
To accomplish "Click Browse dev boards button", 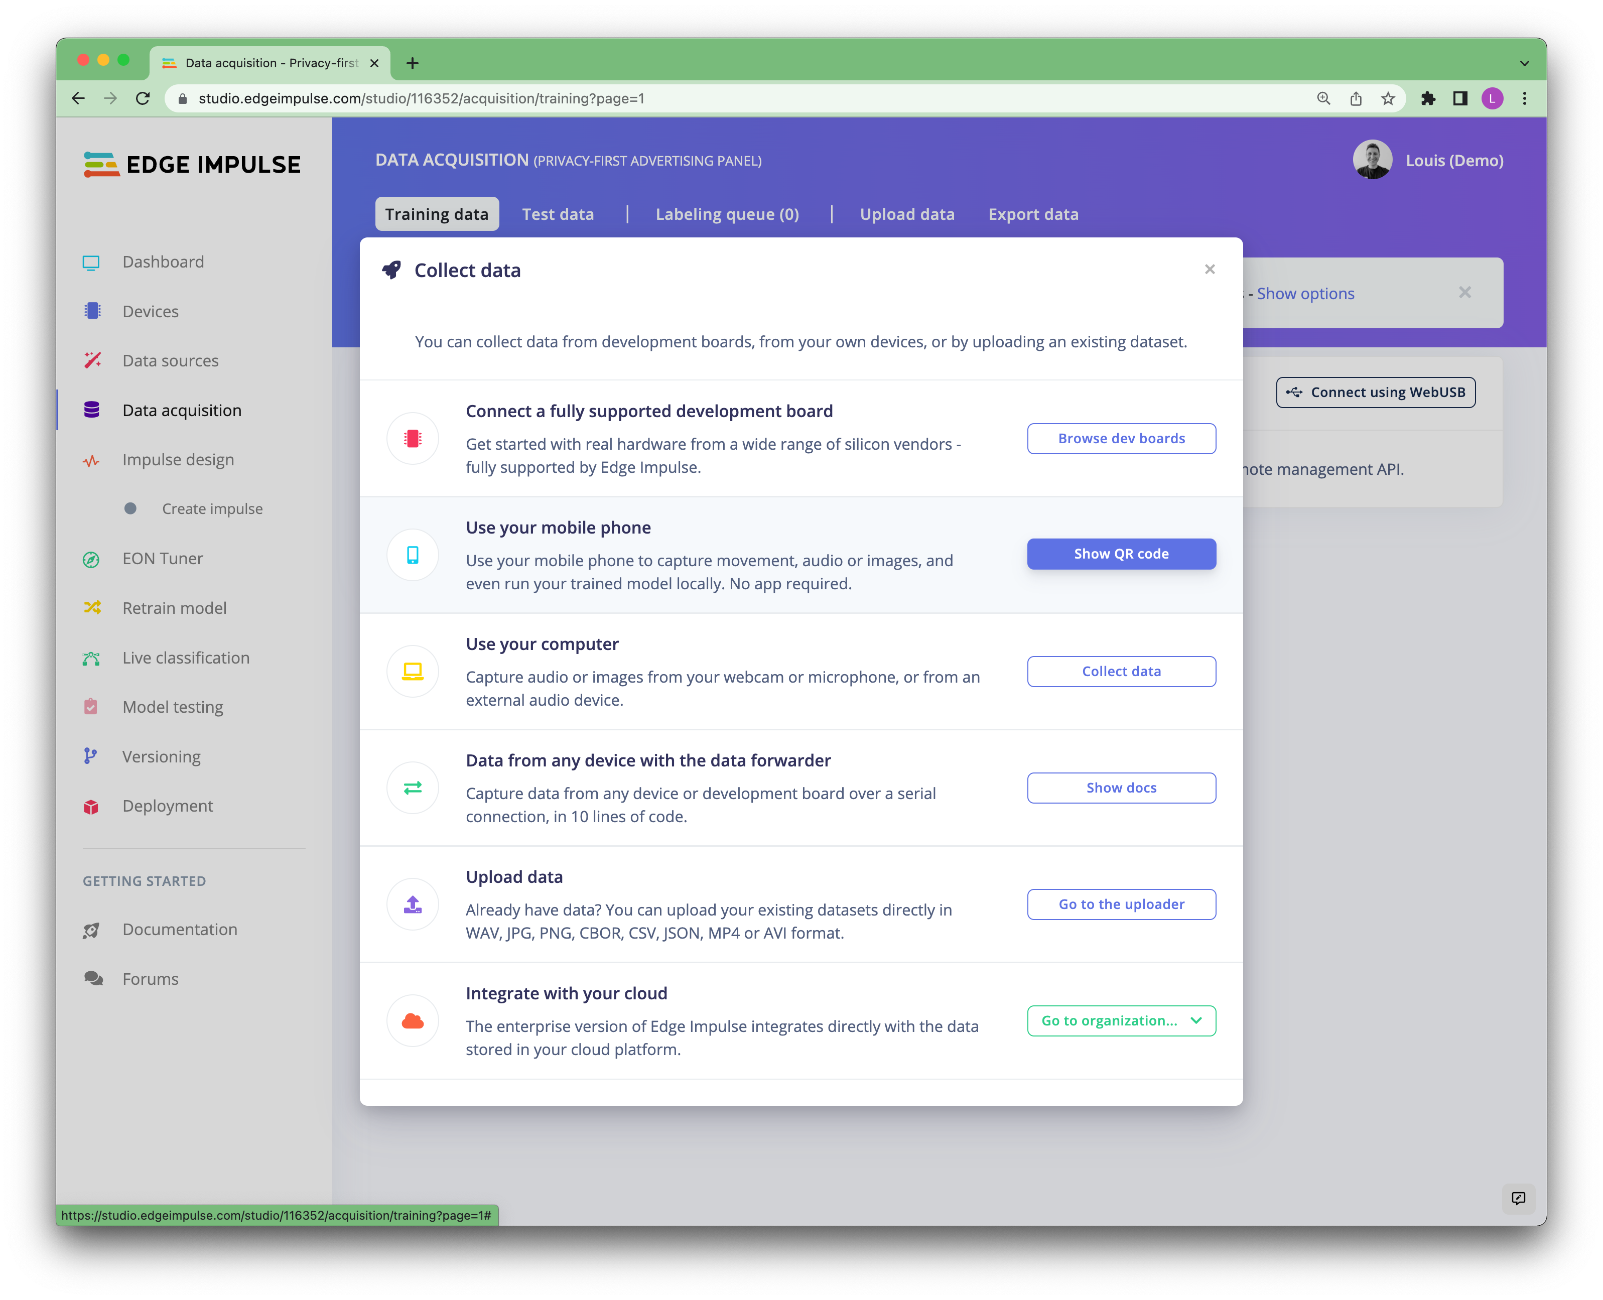I will coord(1121,438).
